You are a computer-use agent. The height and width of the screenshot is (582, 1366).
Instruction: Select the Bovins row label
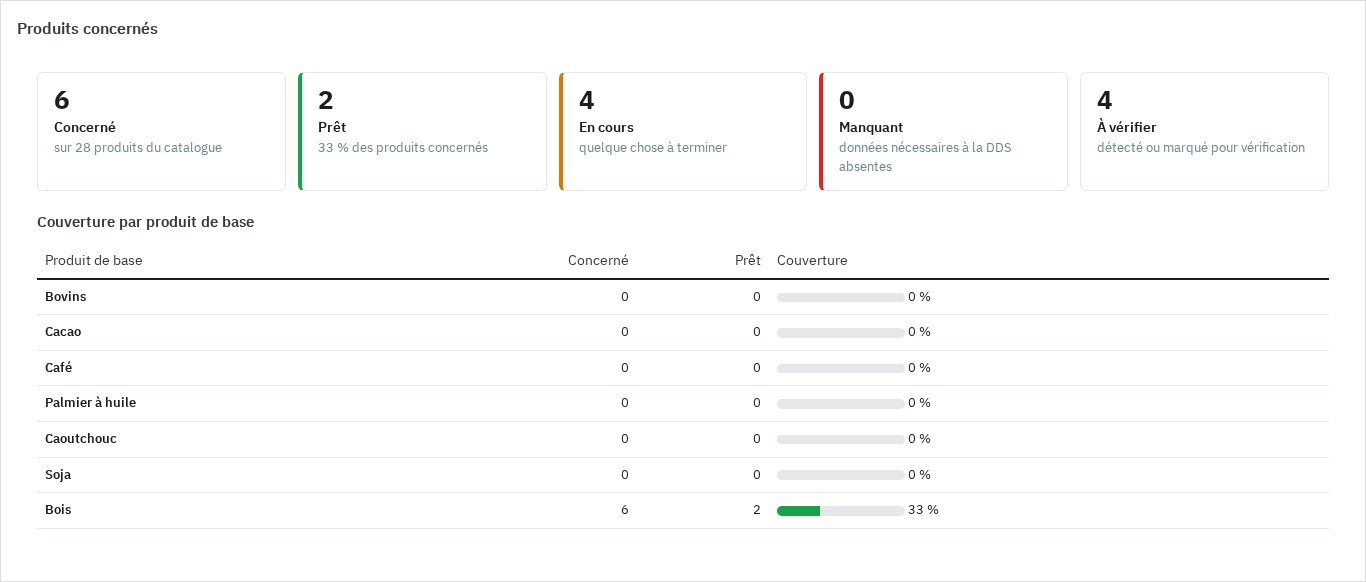[66, 297]
